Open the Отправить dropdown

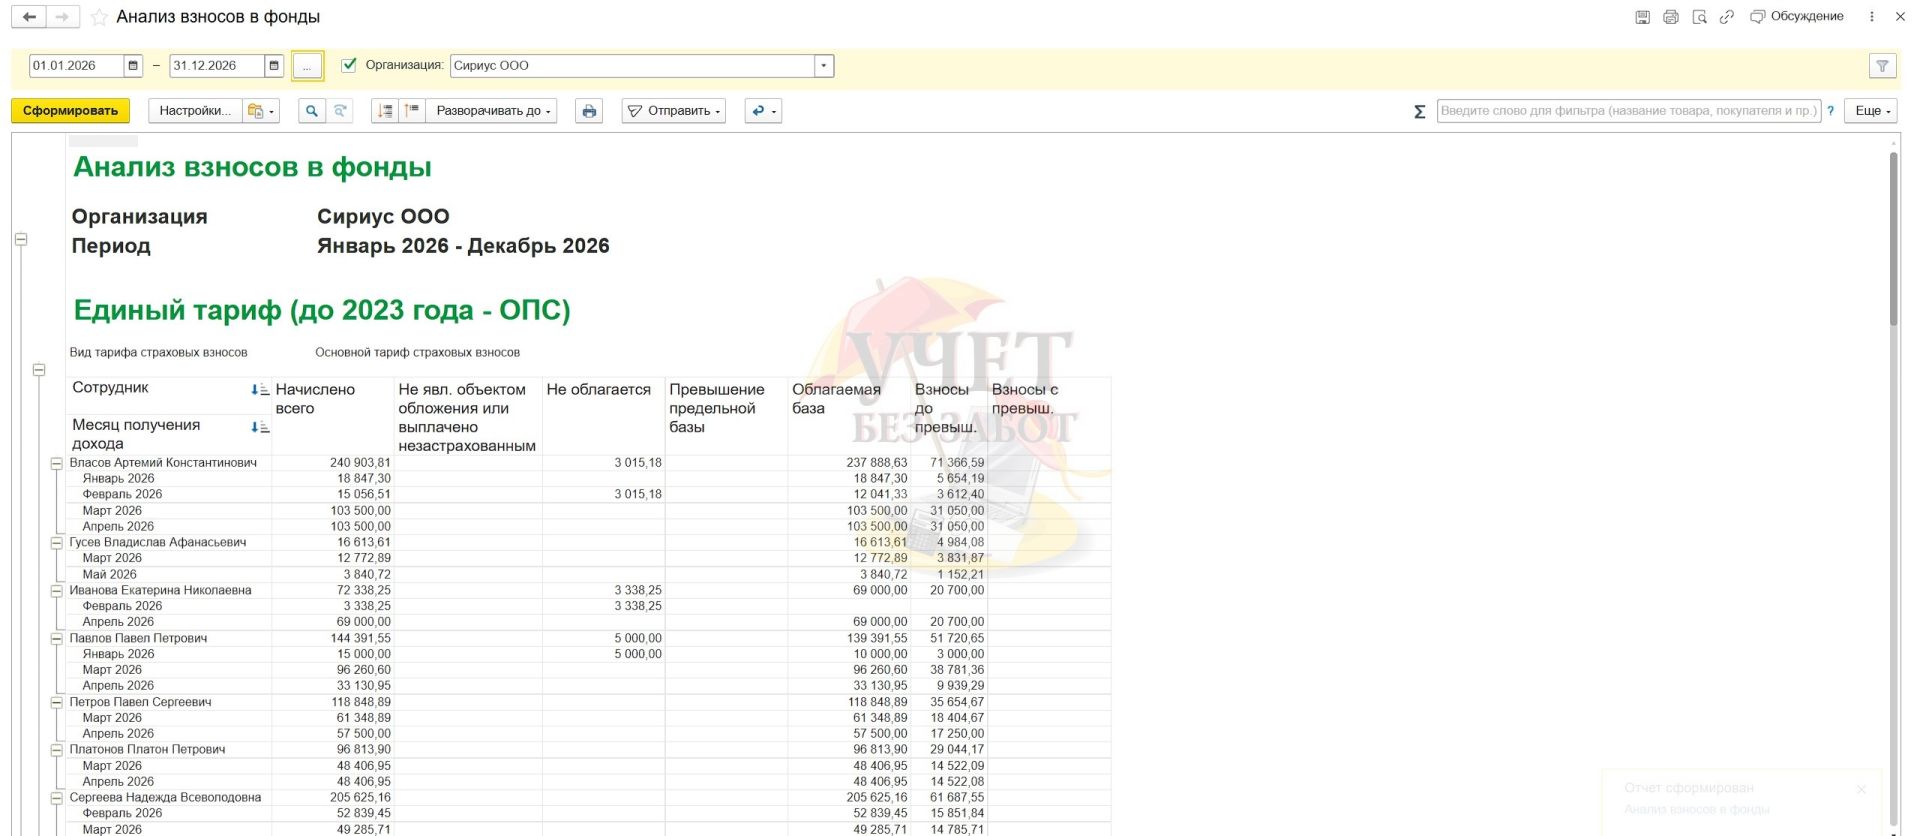pos(674,111)
